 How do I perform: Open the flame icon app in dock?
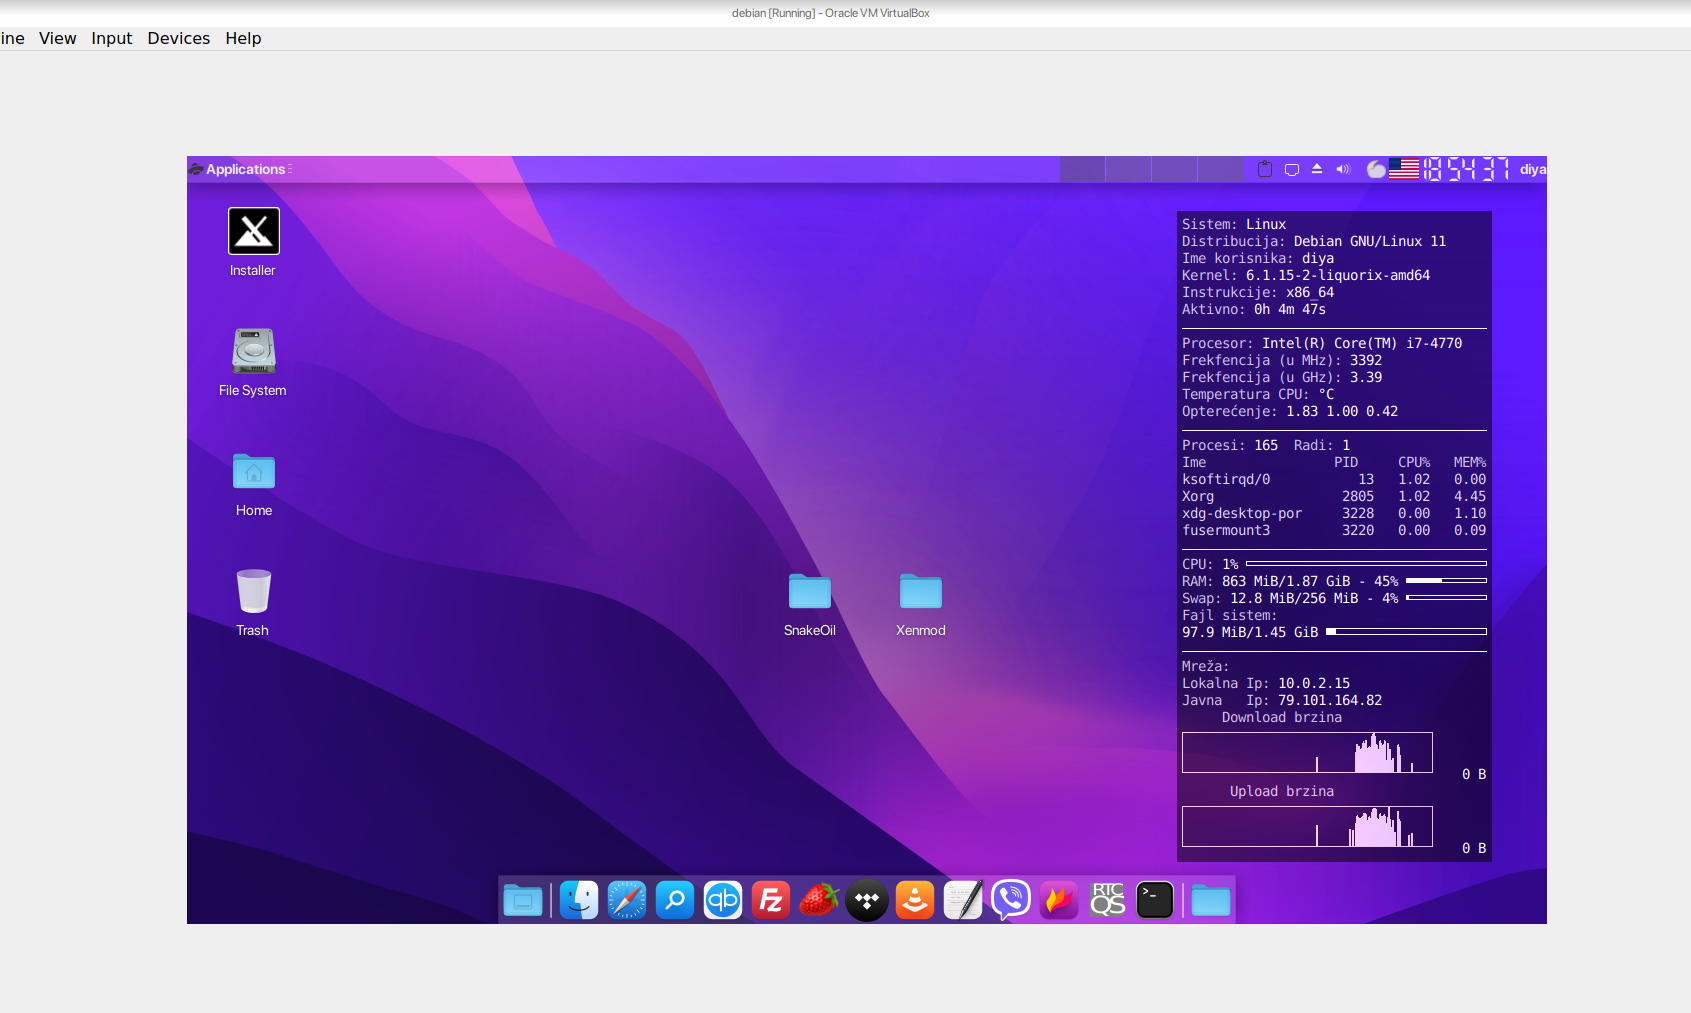tap(1059, 900)
